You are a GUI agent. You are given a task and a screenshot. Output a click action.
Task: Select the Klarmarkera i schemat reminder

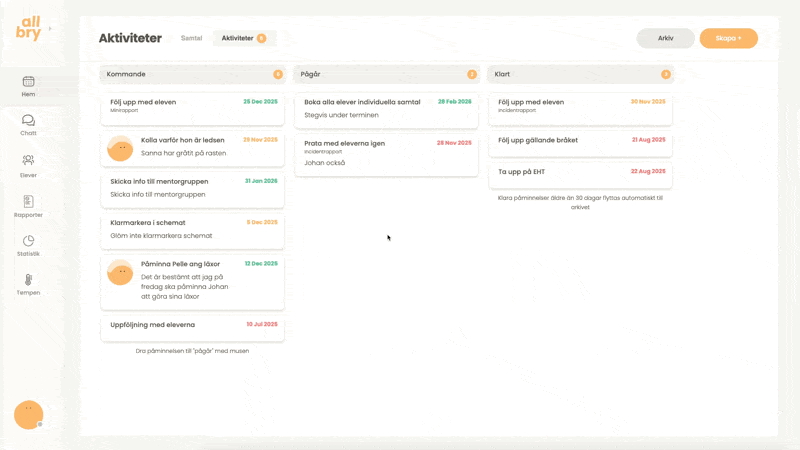pyautogui.click(x=192, y=229)
